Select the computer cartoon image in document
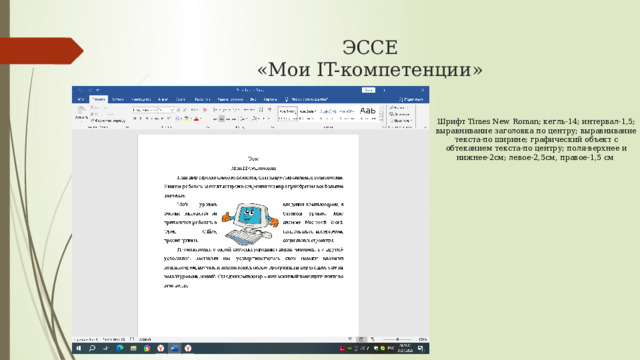This screenshot has width=640, height=360. pos(250,224)
